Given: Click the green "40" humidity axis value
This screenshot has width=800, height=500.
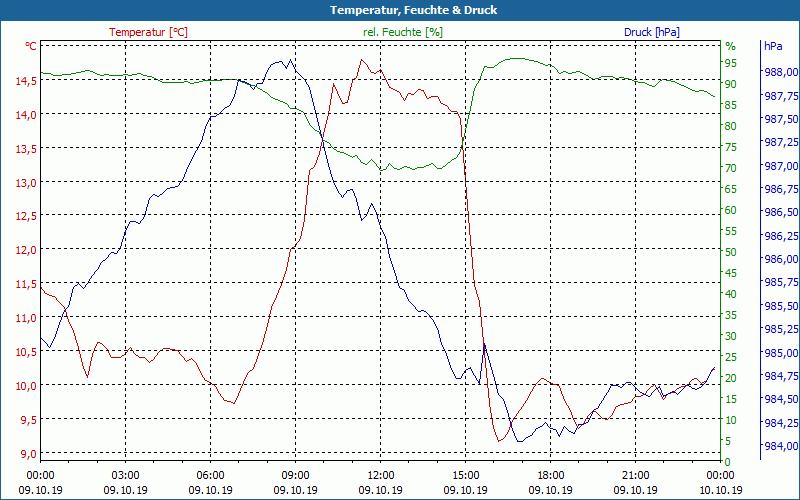Looking at the screenshot, I should [x=731, y=294].
